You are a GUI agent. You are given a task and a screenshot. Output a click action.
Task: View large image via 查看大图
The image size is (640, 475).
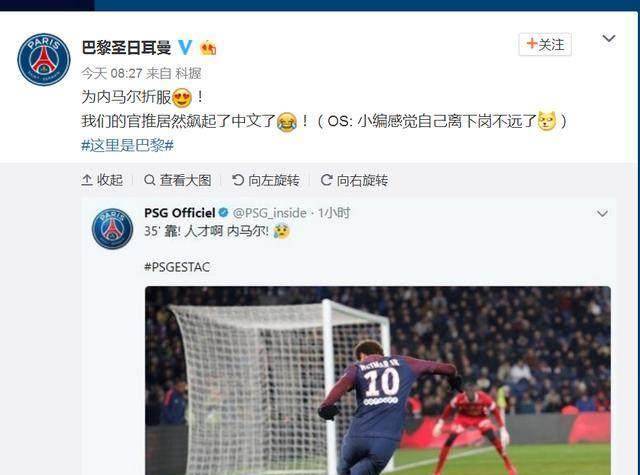pos(178,180)
